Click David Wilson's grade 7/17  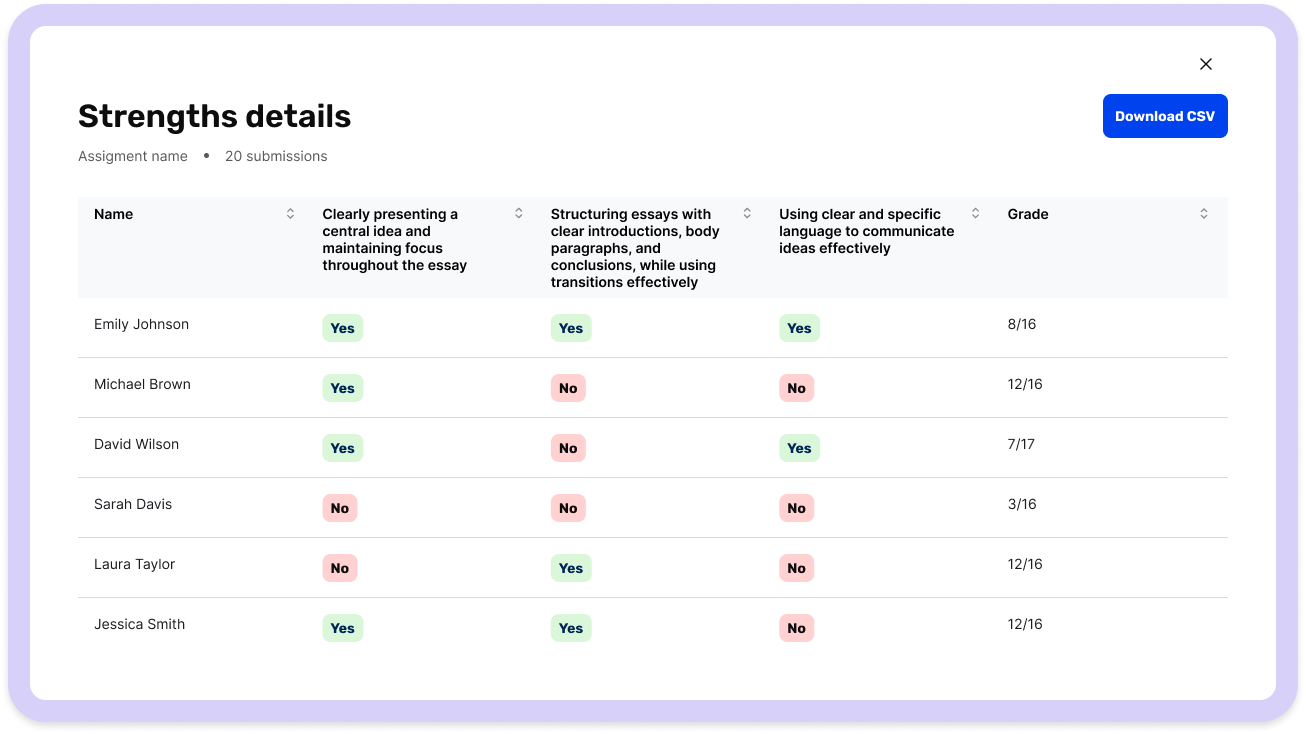point(1021,444)
